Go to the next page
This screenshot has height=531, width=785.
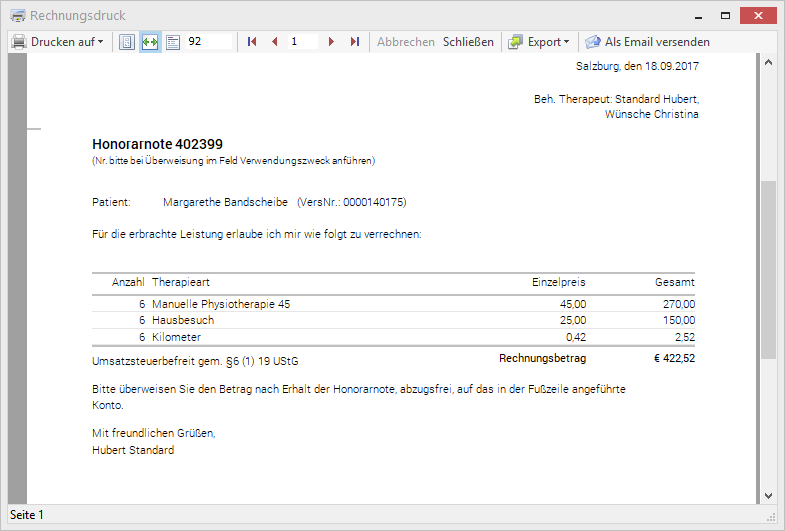coord(331,42)
